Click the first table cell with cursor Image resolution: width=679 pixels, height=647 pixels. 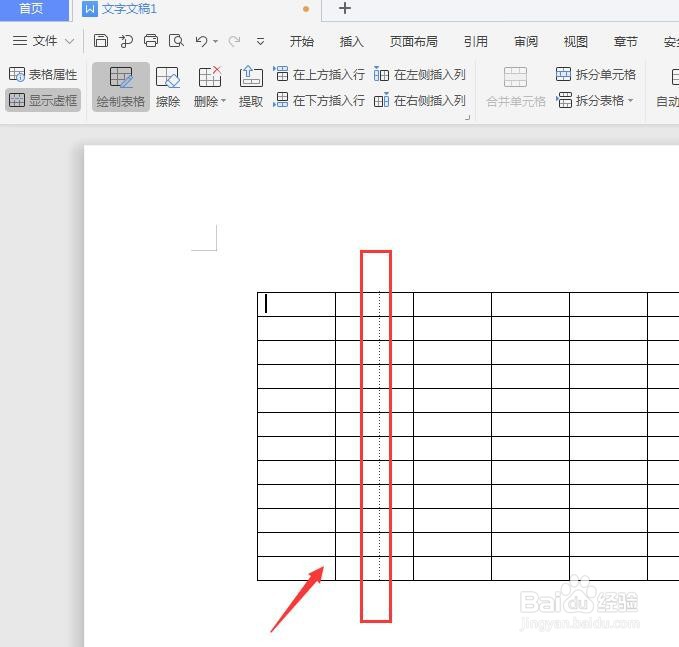coord(296,304)
